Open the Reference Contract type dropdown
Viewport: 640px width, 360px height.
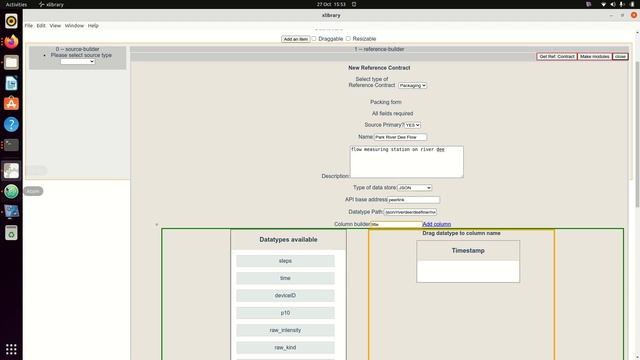(x=413, y=86)
